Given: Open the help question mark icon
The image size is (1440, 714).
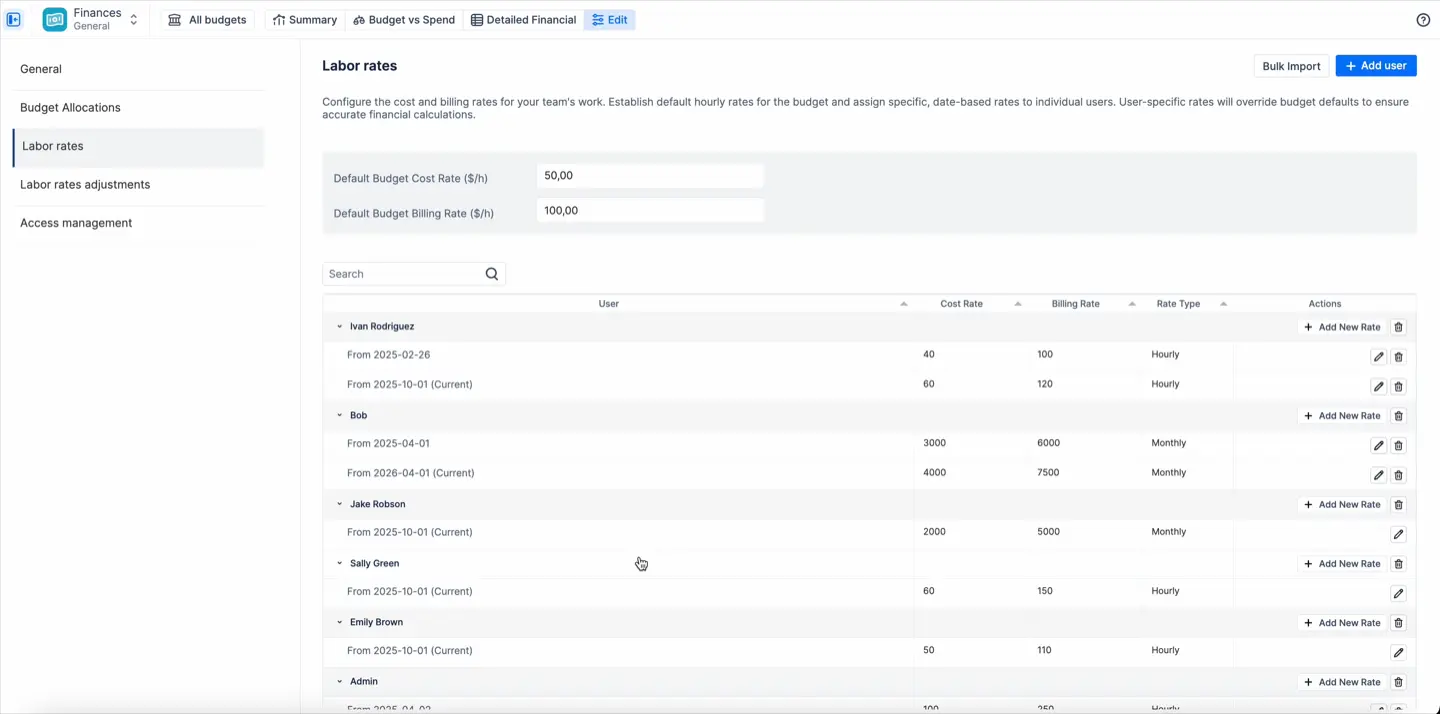Looking at the screenshot, I should (x=1423, y=20).
